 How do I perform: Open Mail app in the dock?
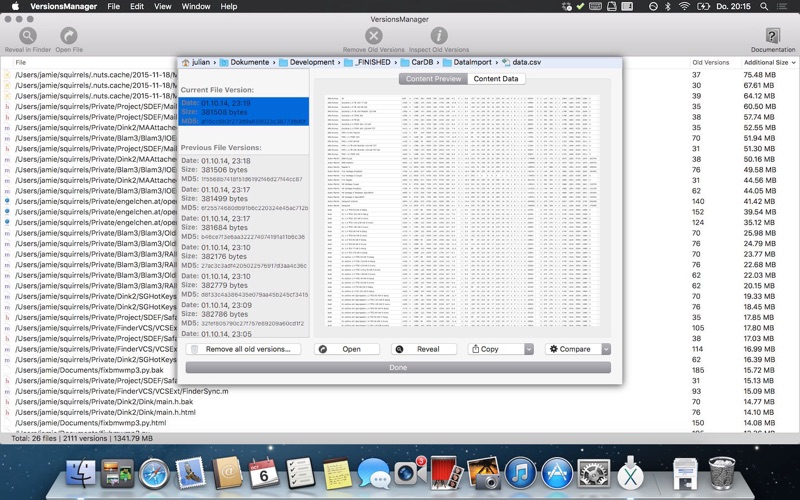191,473
